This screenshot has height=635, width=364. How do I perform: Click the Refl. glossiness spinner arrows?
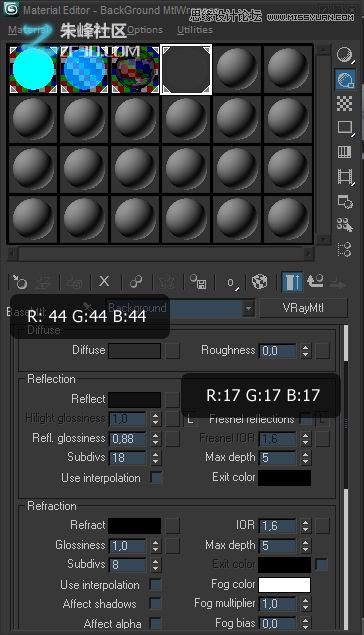(x=155, y=439)
